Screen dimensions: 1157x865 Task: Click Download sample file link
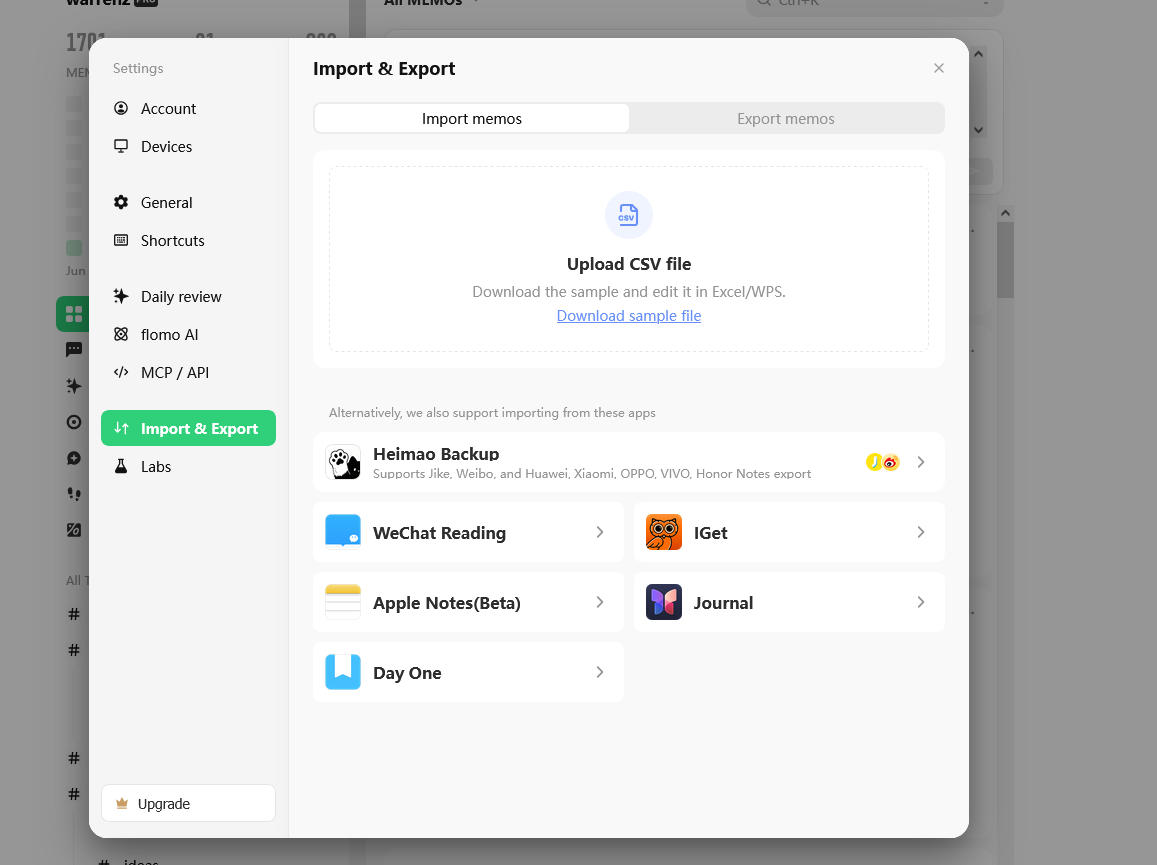click(x=629, y=316)
